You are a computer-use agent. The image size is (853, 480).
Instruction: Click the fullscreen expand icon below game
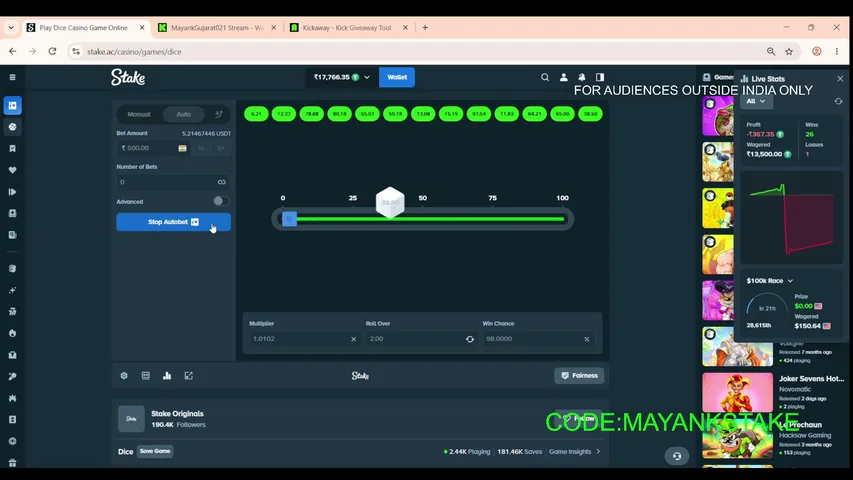188,376
